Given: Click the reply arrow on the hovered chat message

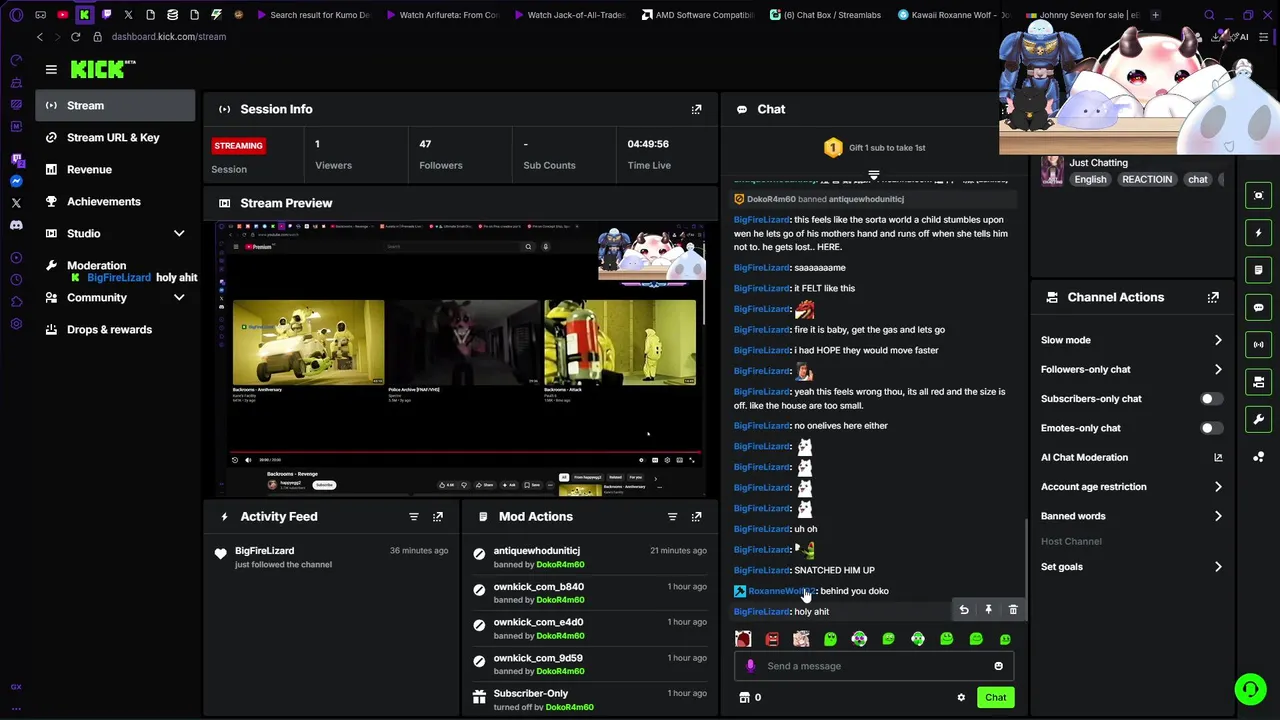Looking at the screenshot, I should pos(964,610).
